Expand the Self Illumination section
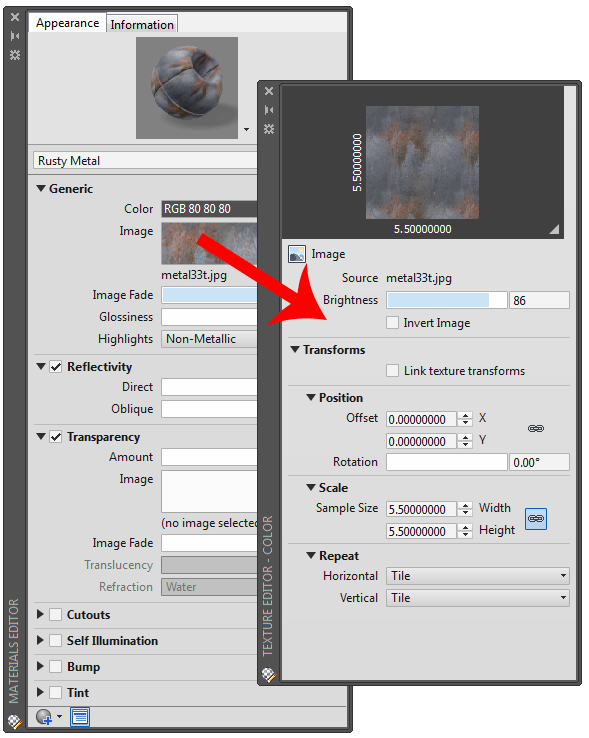 click(40, 640)
